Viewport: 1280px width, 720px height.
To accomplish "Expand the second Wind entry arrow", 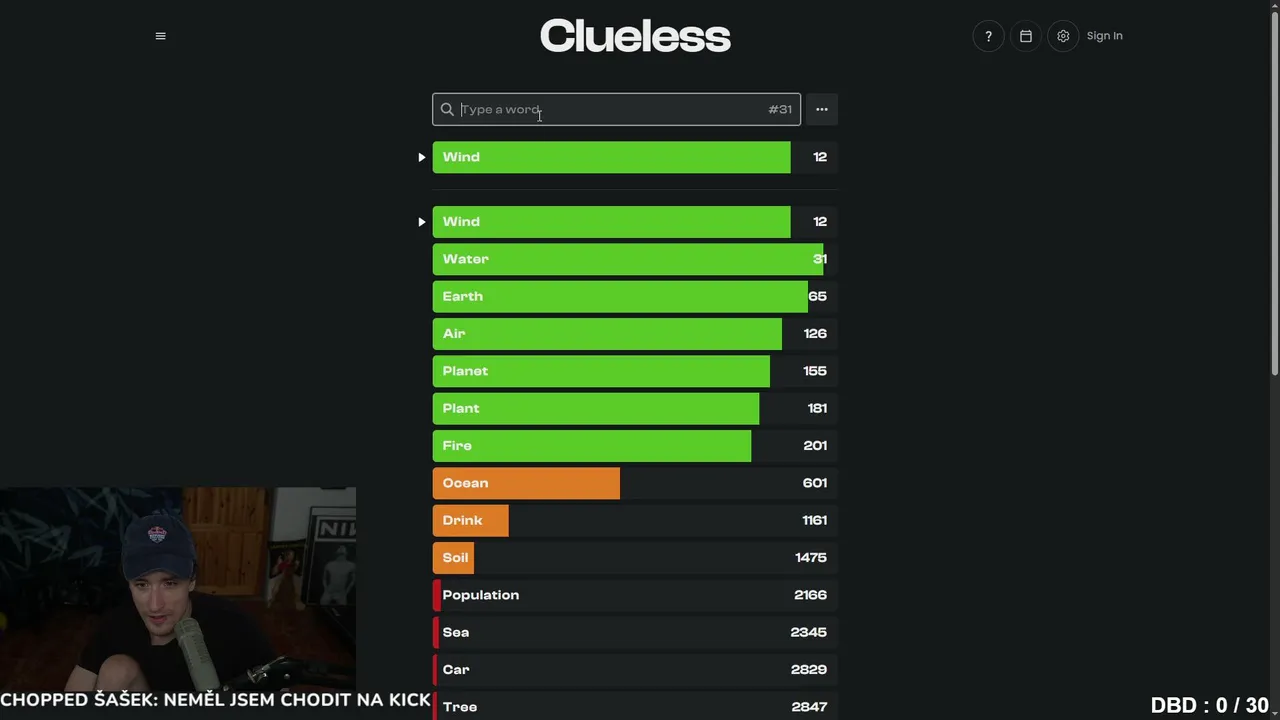I will tap(422, 222).
